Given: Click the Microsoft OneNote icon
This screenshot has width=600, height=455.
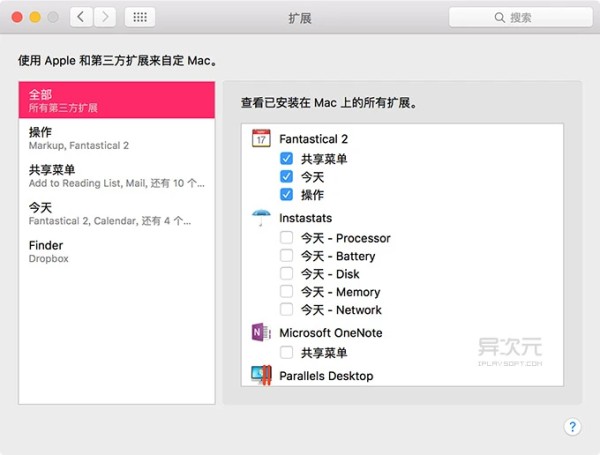Looking at the screenshot, I should 261,332.
